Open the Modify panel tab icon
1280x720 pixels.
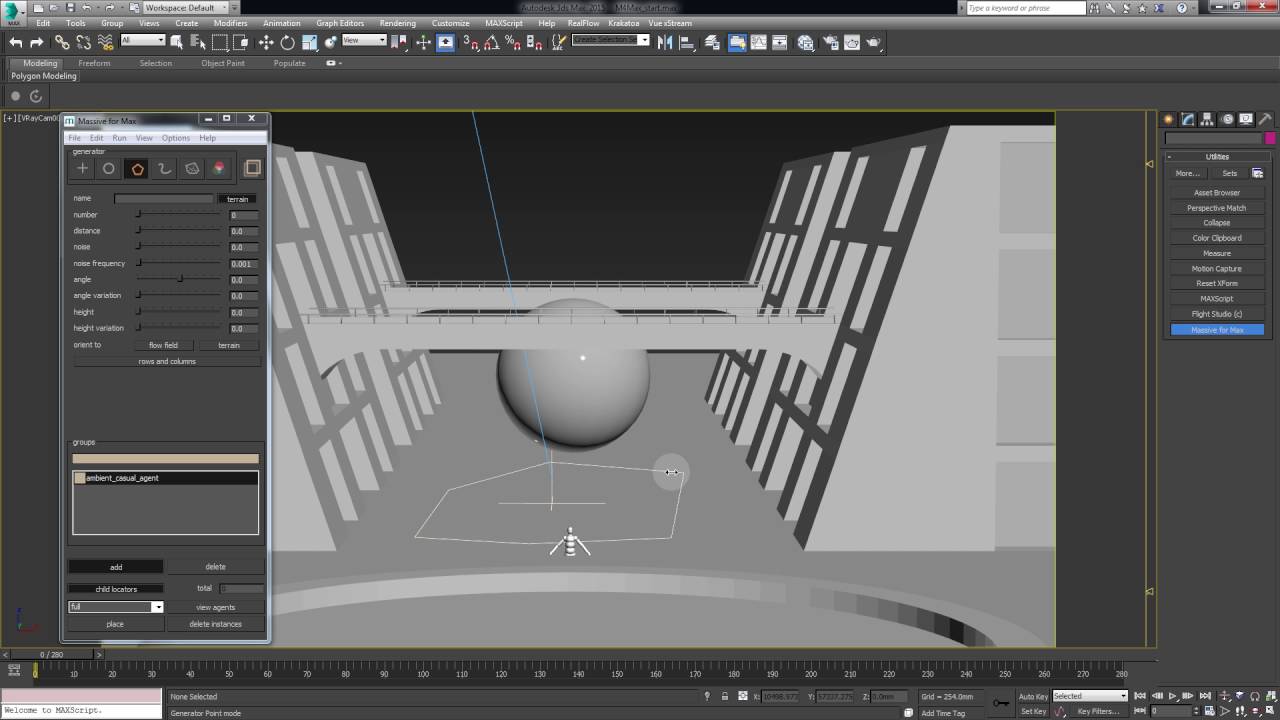(1187, 119)
